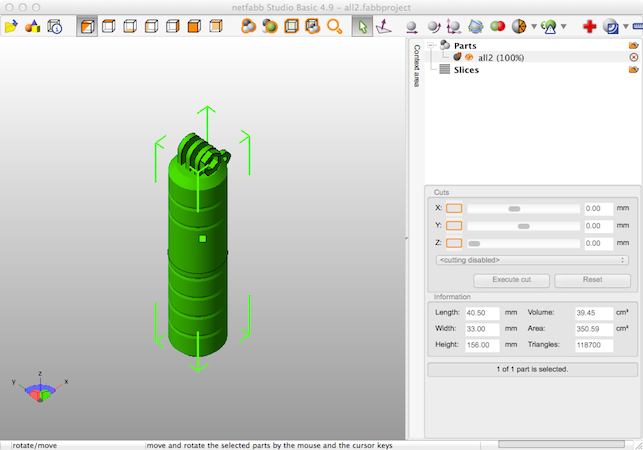Open the cutting disabled dropdown
This screenshot has height=450, width=643.
[x=532, y=260]
